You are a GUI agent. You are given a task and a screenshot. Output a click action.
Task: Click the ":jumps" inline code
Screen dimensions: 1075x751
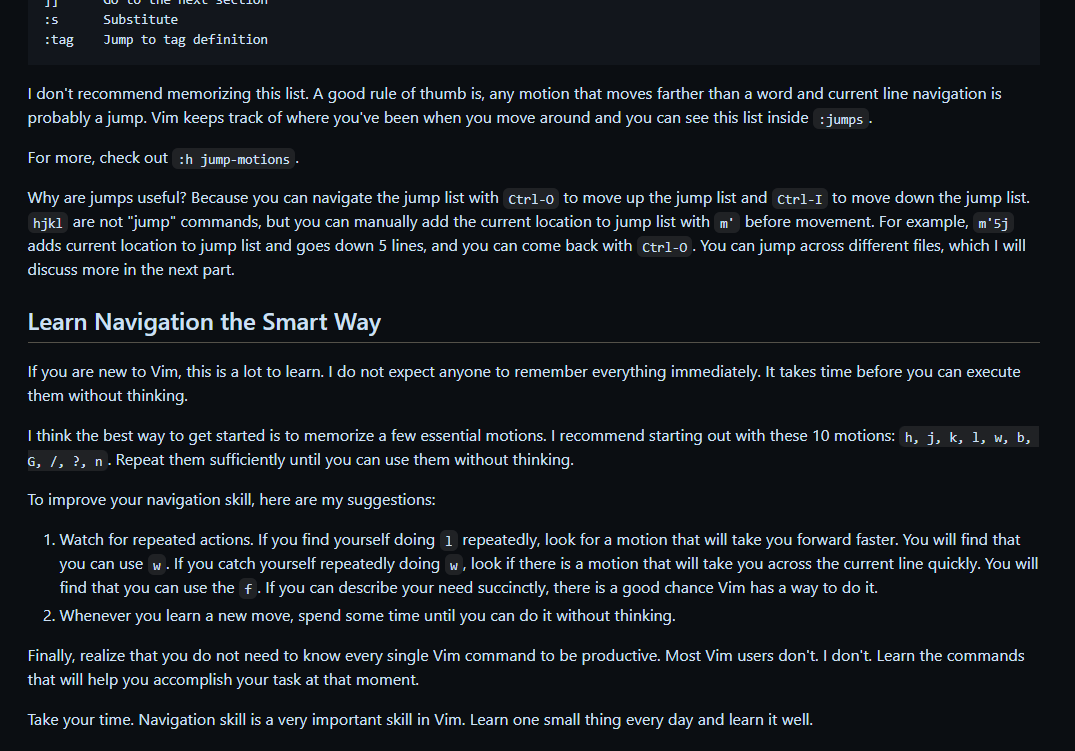coord(840,120)
